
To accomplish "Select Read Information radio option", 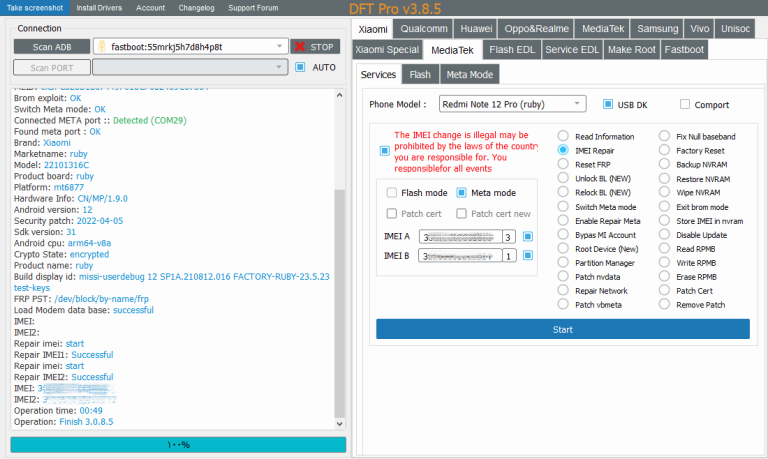I will [563, 136].
